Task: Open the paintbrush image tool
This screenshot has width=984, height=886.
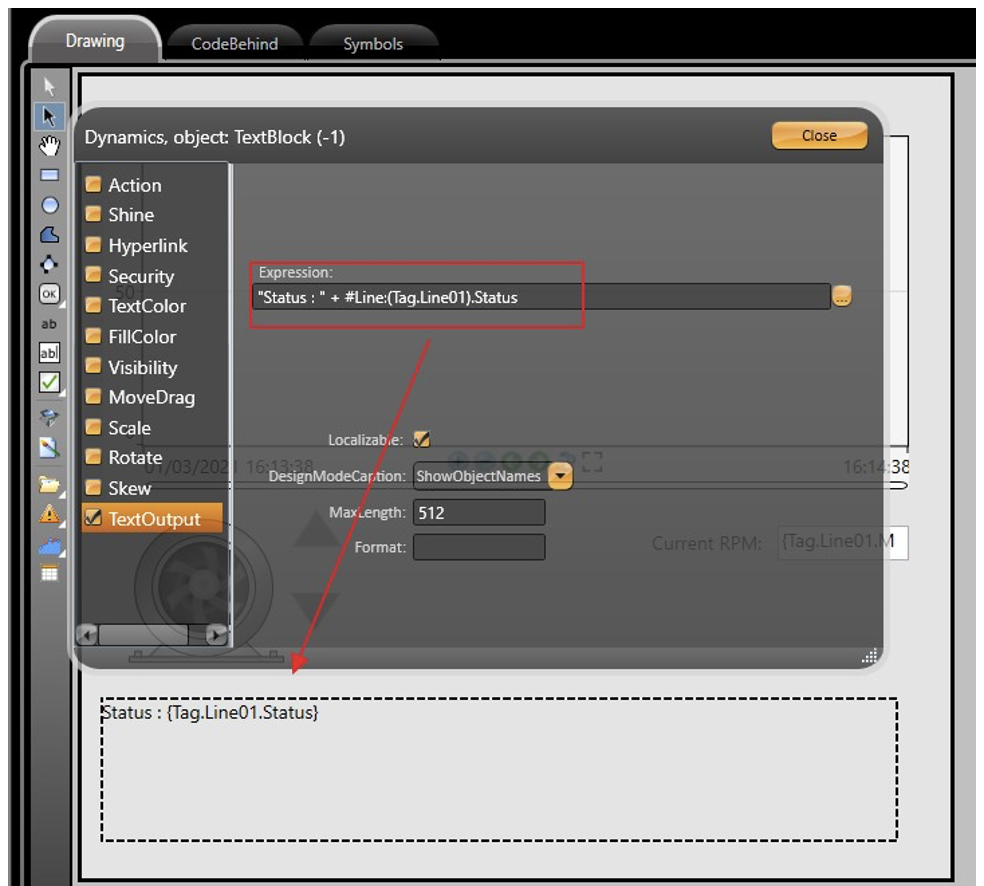Action: tap(49, 447)
